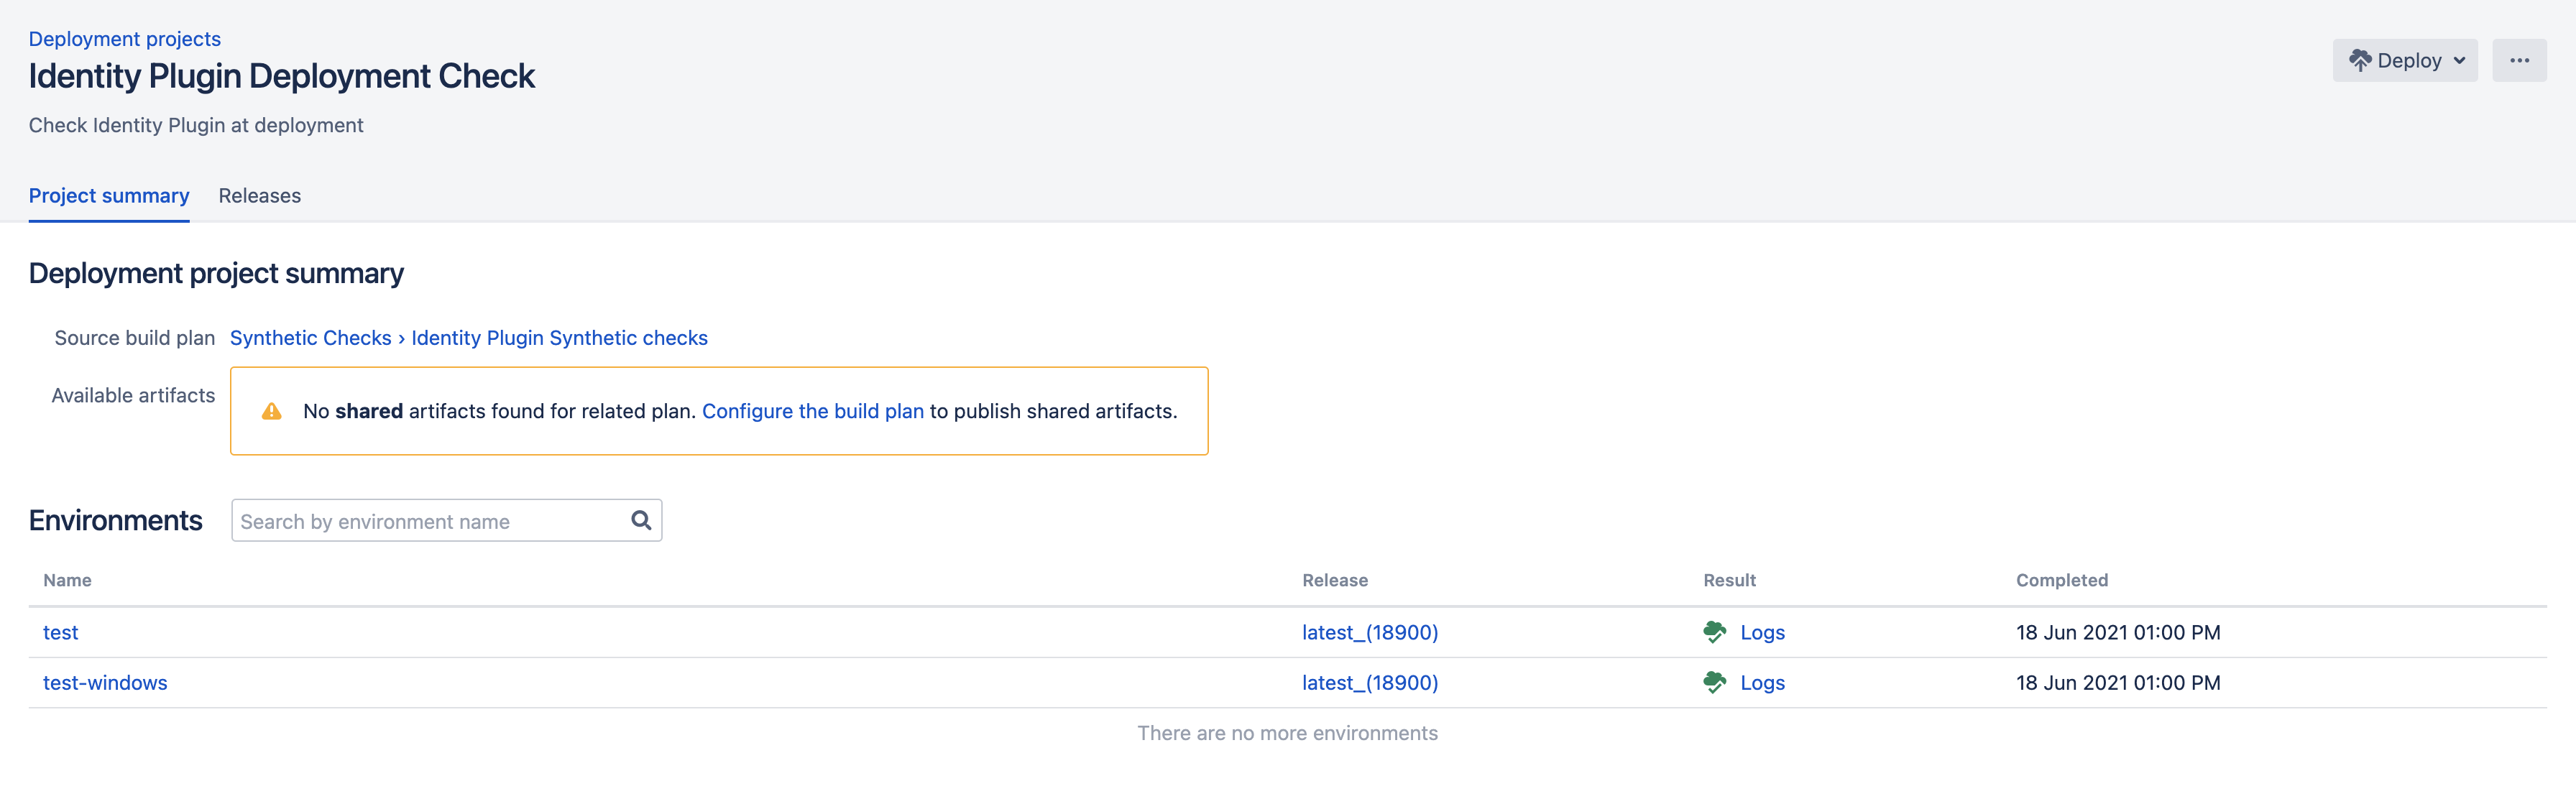The height and width of the screenshot is (799, 2576).
Task: Open release latest_(18900) for test-windows row
Action: pos(1370,683)
